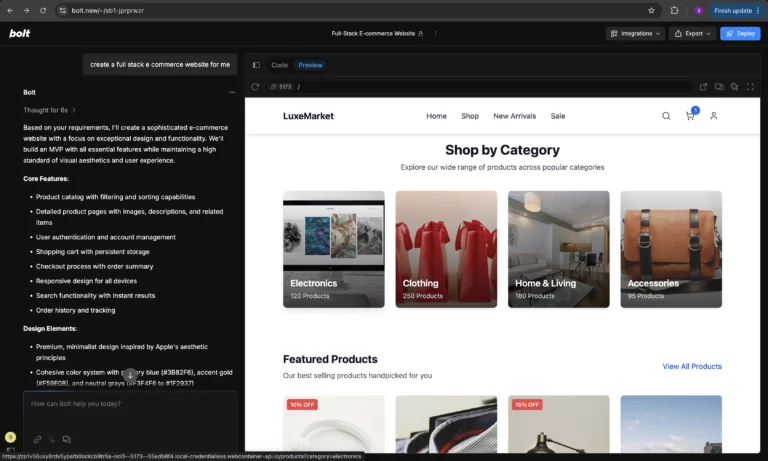Bookmark this page with the star icon
The width and height of the screenshot is (768, 461).
tap(651, 10)
